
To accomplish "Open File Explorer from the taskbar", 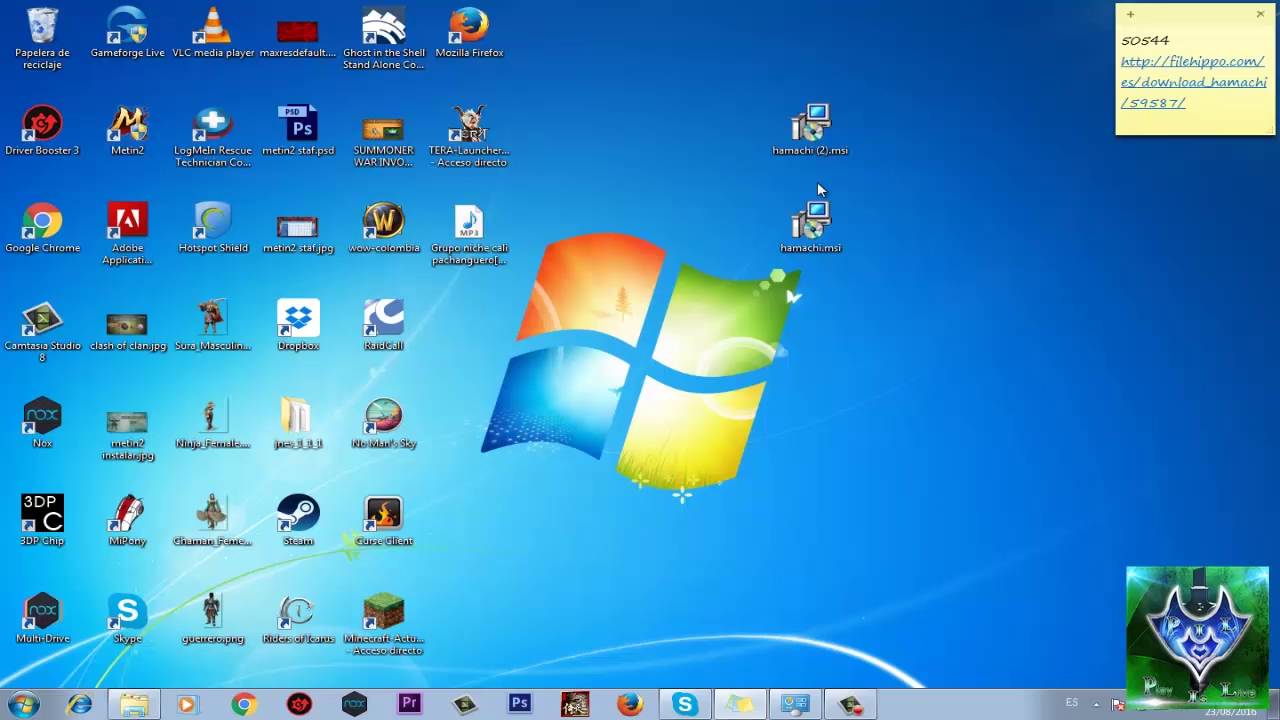I will coord(133,704).
